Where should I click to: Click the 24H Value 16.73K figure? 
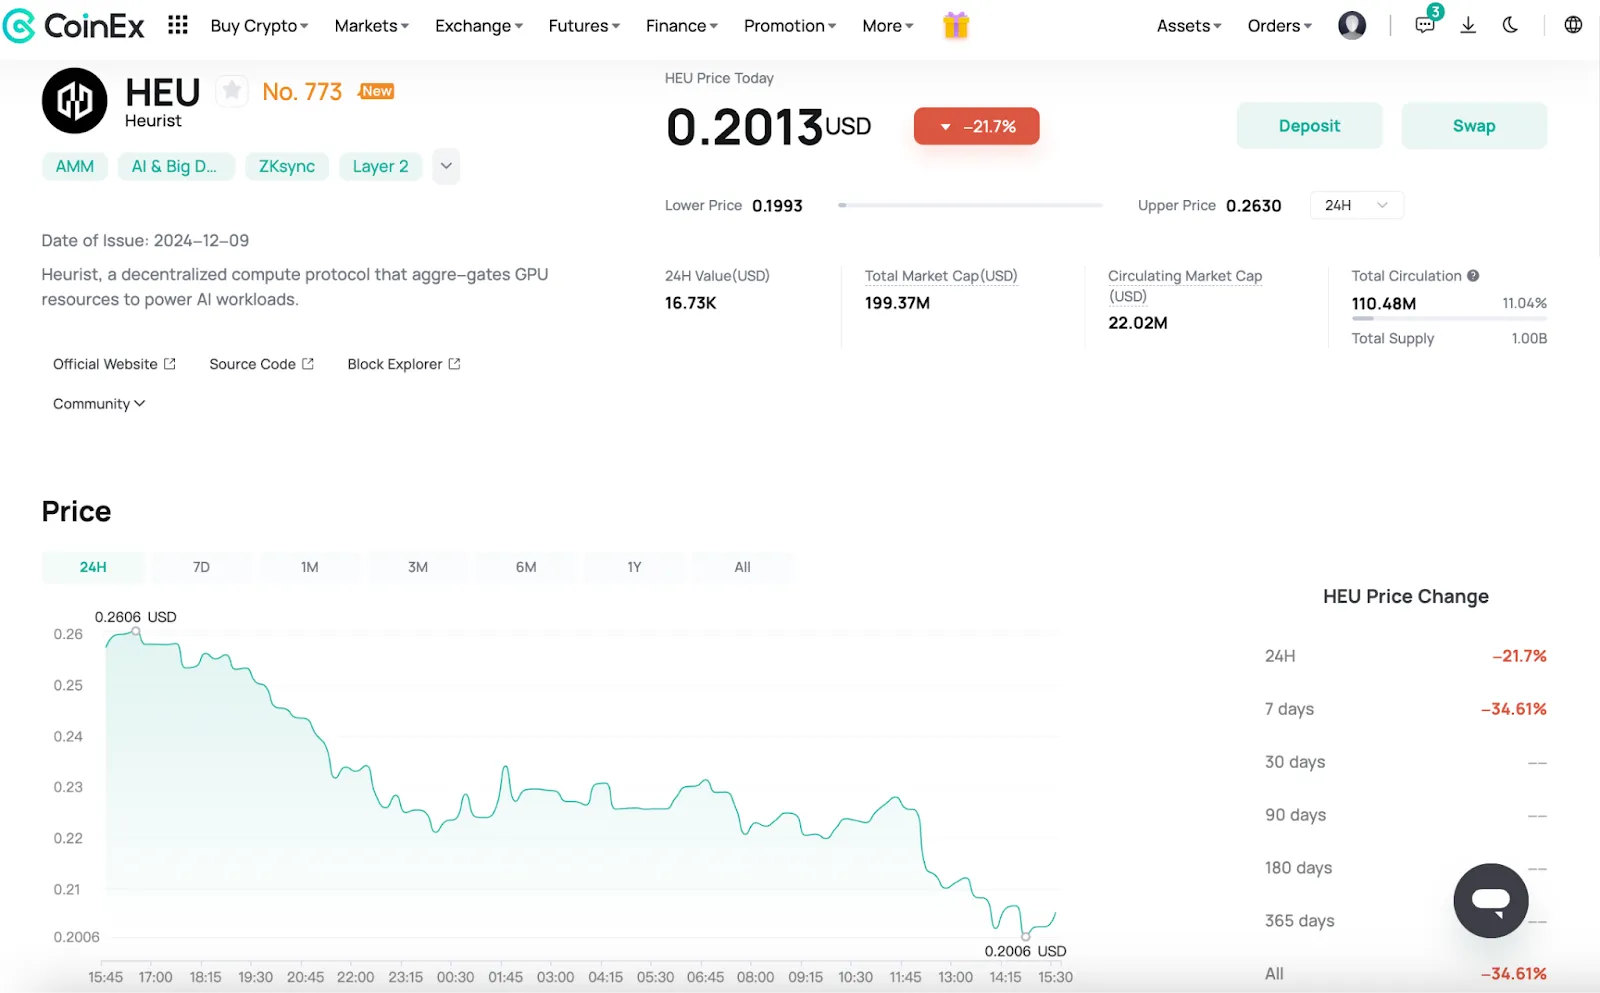[x=691, y=303]
